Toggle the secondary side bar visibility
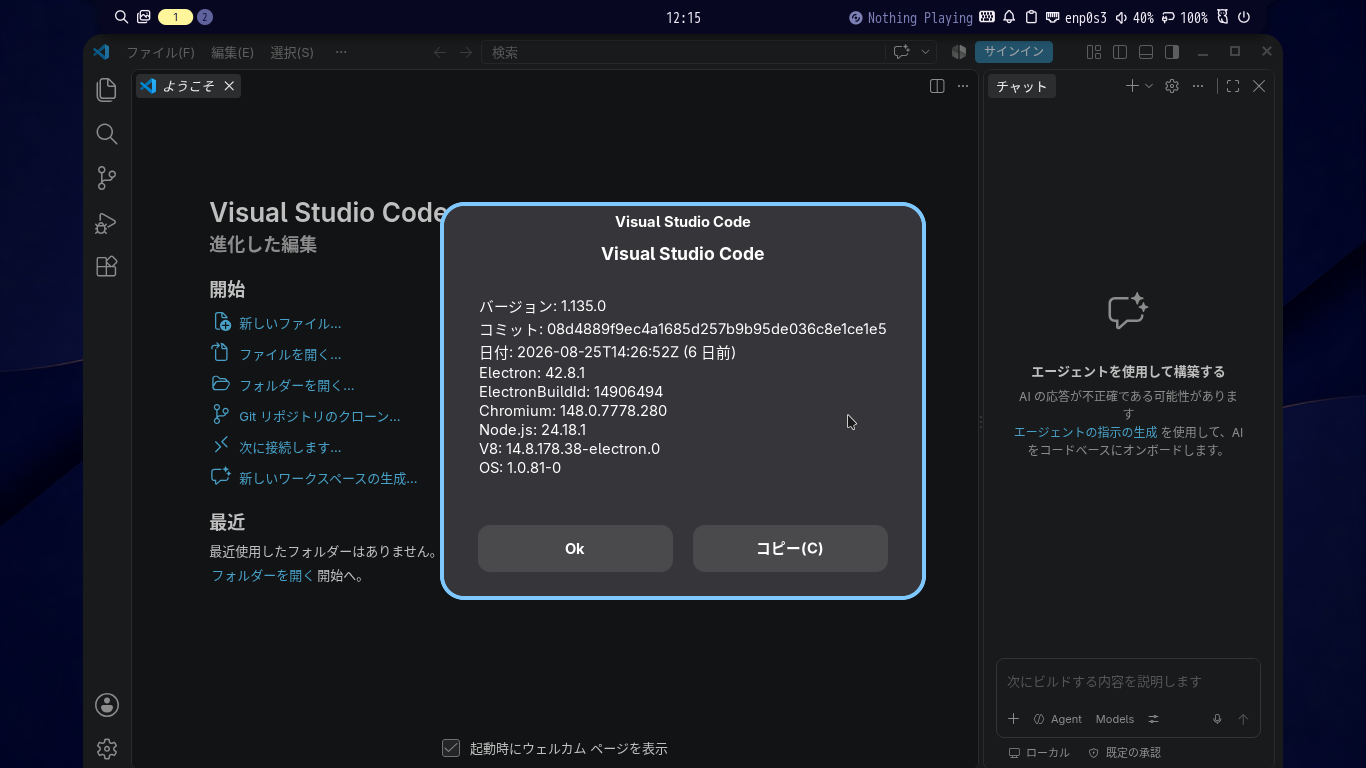Image resolution: width=1366 pixels, height=768 pixels. (1172, 52)
